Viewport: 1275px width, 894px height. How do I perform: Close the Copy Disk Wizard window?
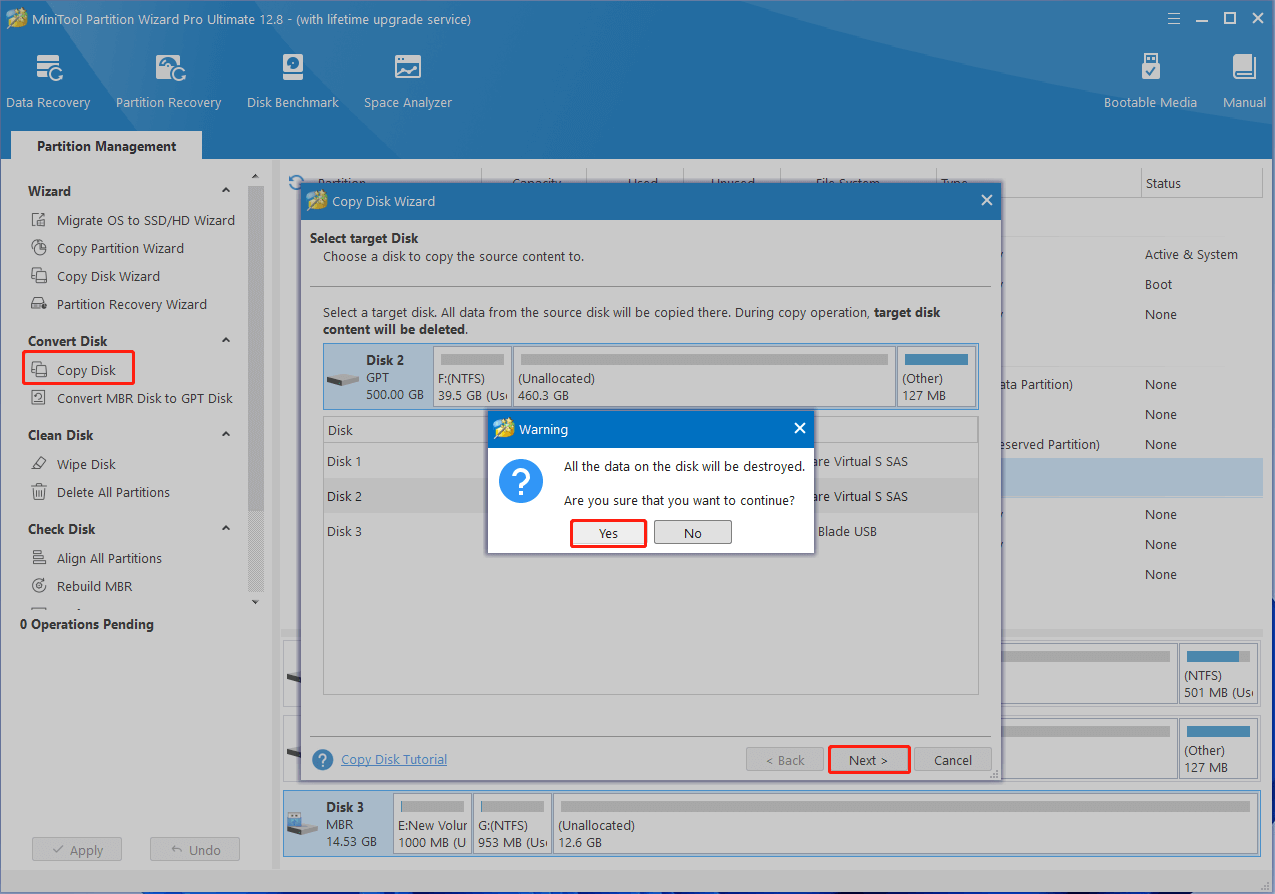pyautogui.click(x=986, y=200)
